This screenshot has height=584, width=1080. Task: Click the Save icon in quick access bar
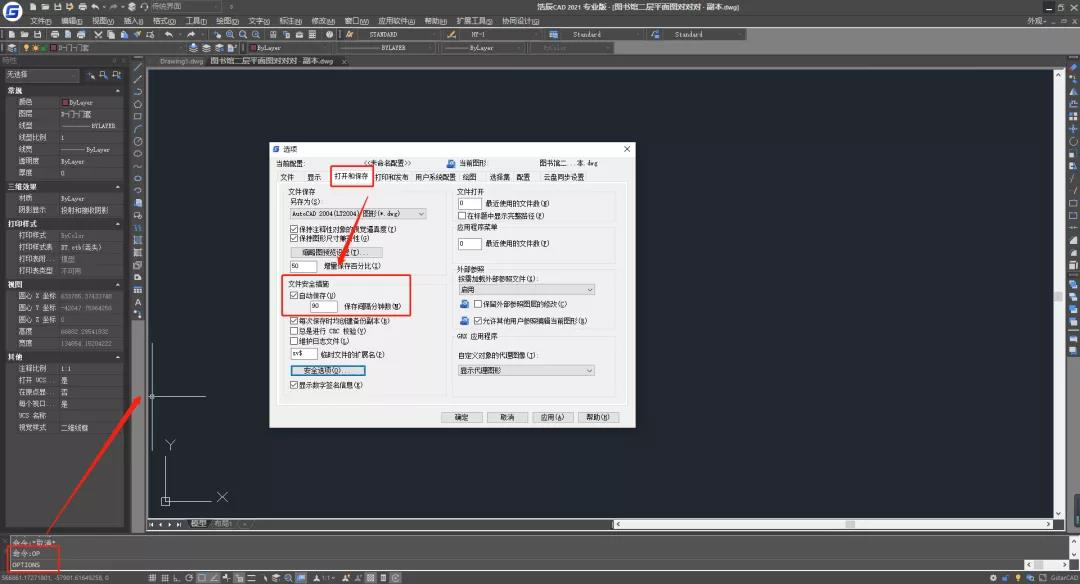58,7
